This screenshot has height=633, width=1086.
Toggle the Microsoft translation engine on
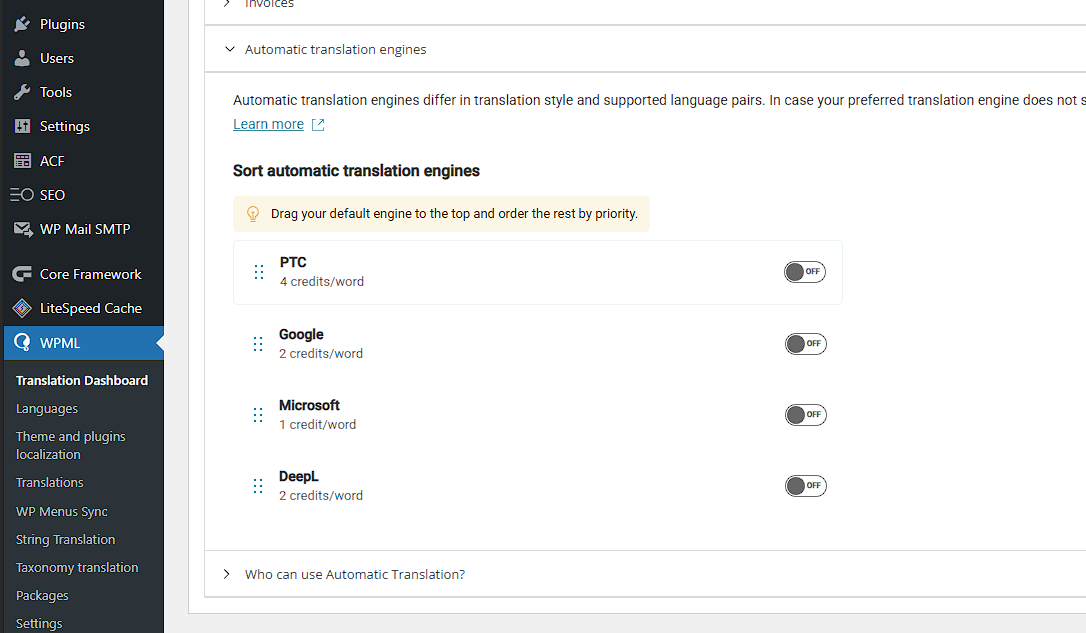[805, 415]
